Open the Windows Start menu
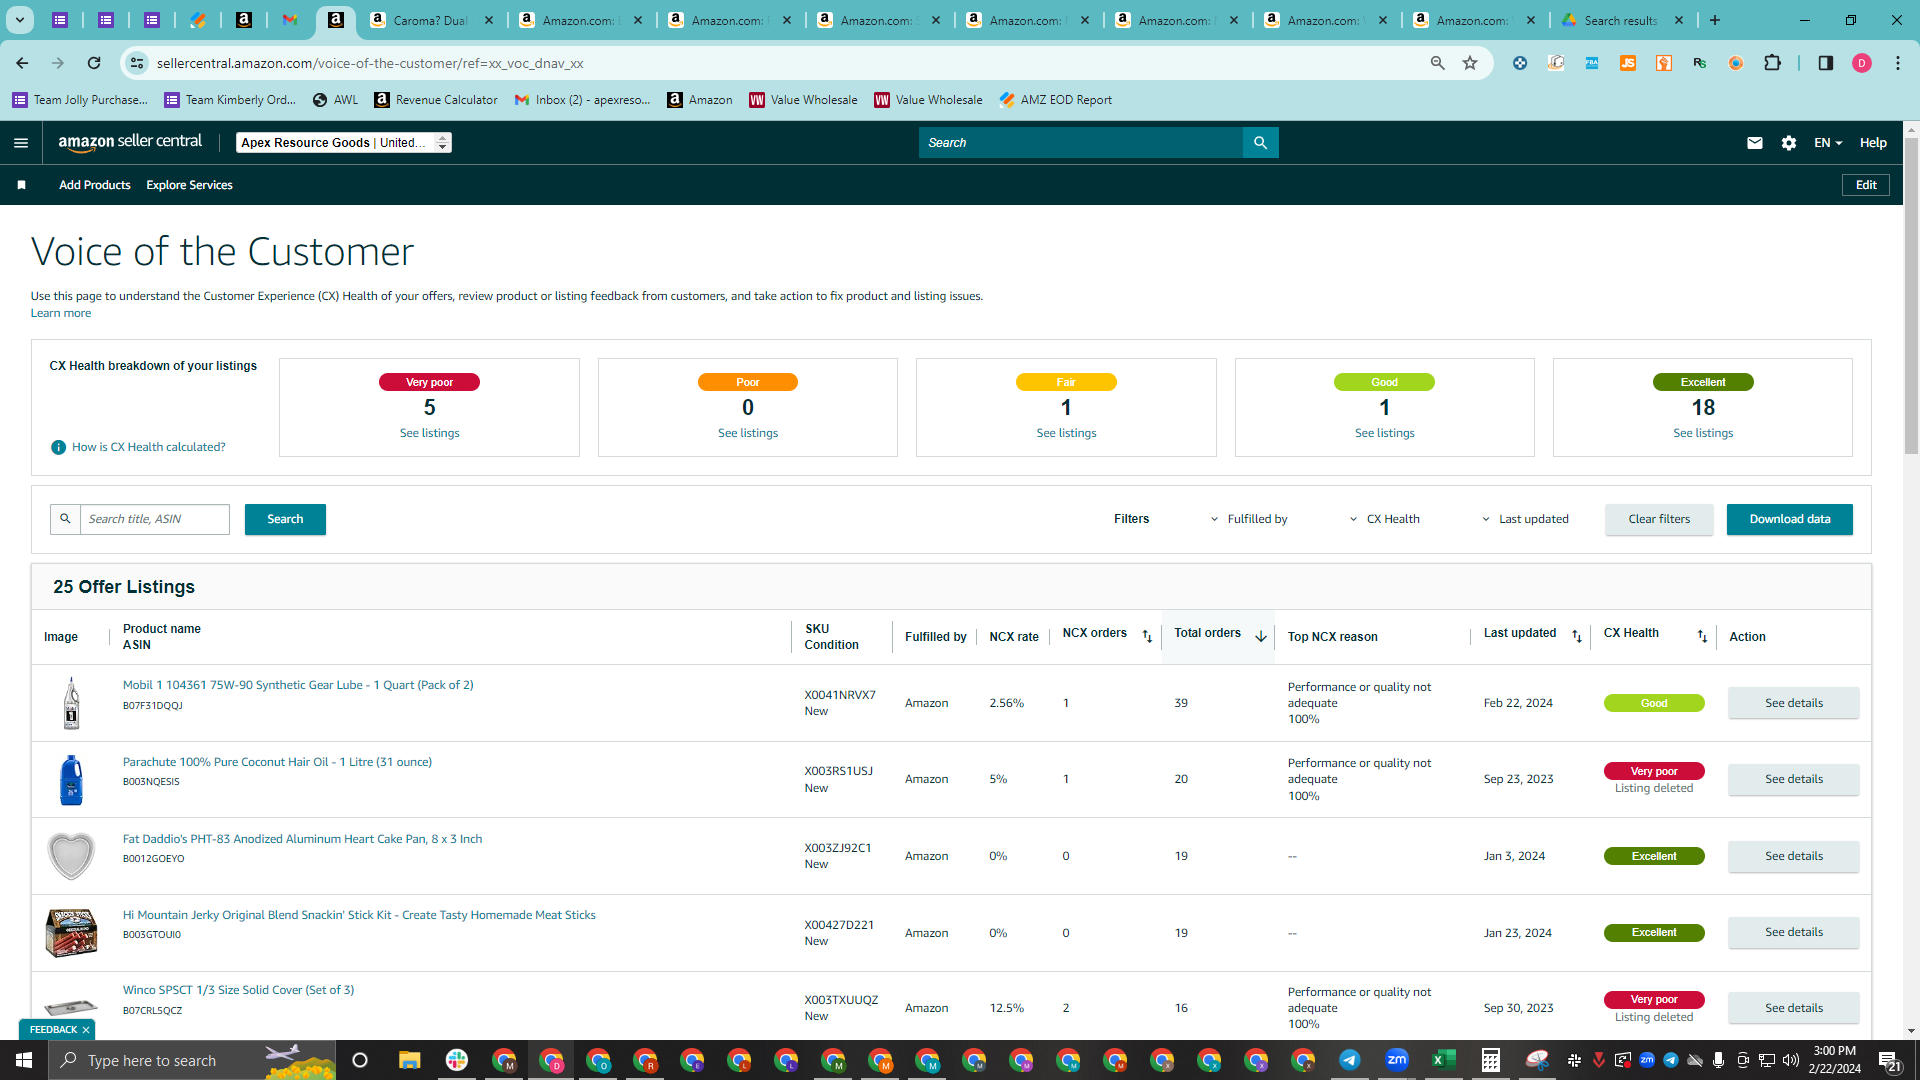The width and height of the screenshot is (1920, 1080). (24, 1060)
